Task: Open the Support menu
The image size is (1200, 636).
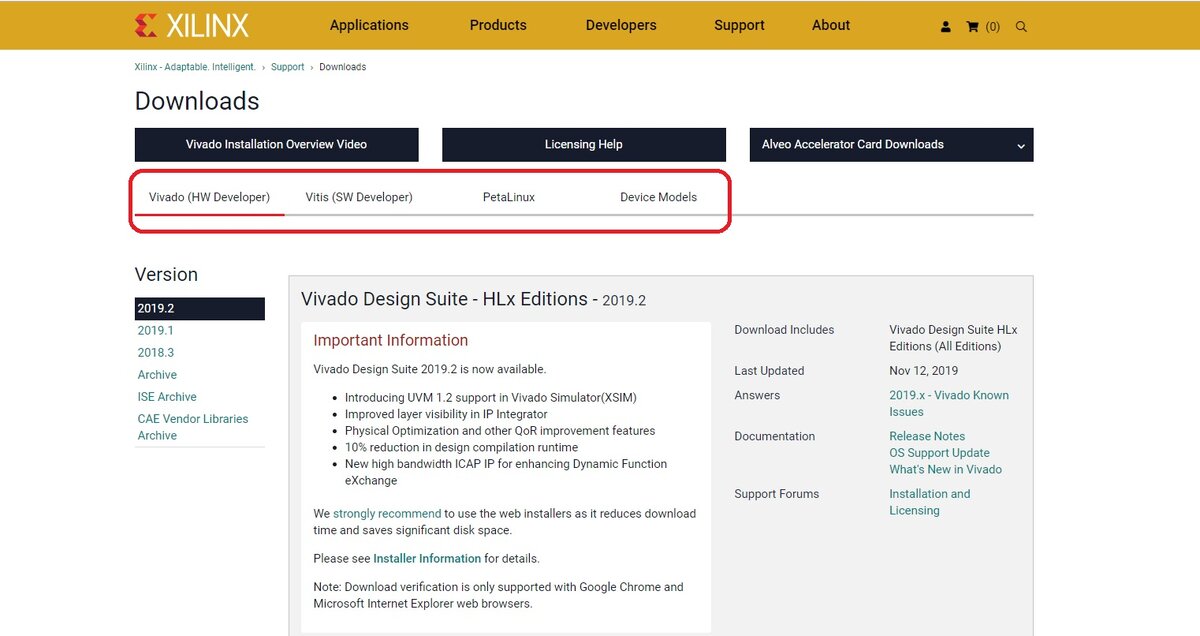Action: pyautogui.click(x=739, y=25)
